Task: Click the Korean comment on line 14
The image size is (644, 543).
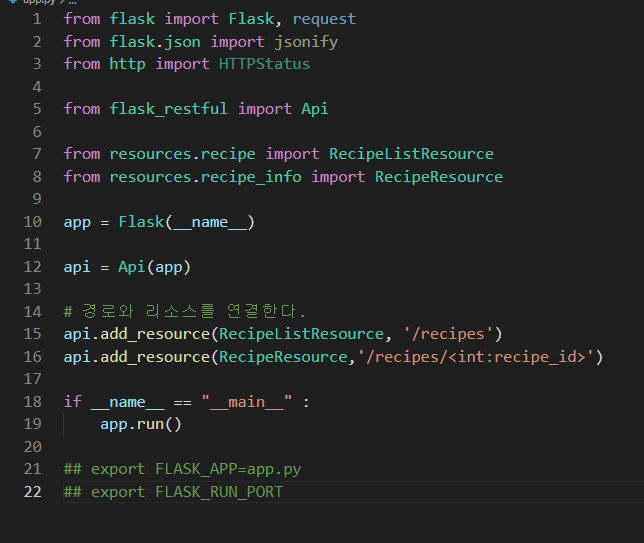Action: point(184,311)
